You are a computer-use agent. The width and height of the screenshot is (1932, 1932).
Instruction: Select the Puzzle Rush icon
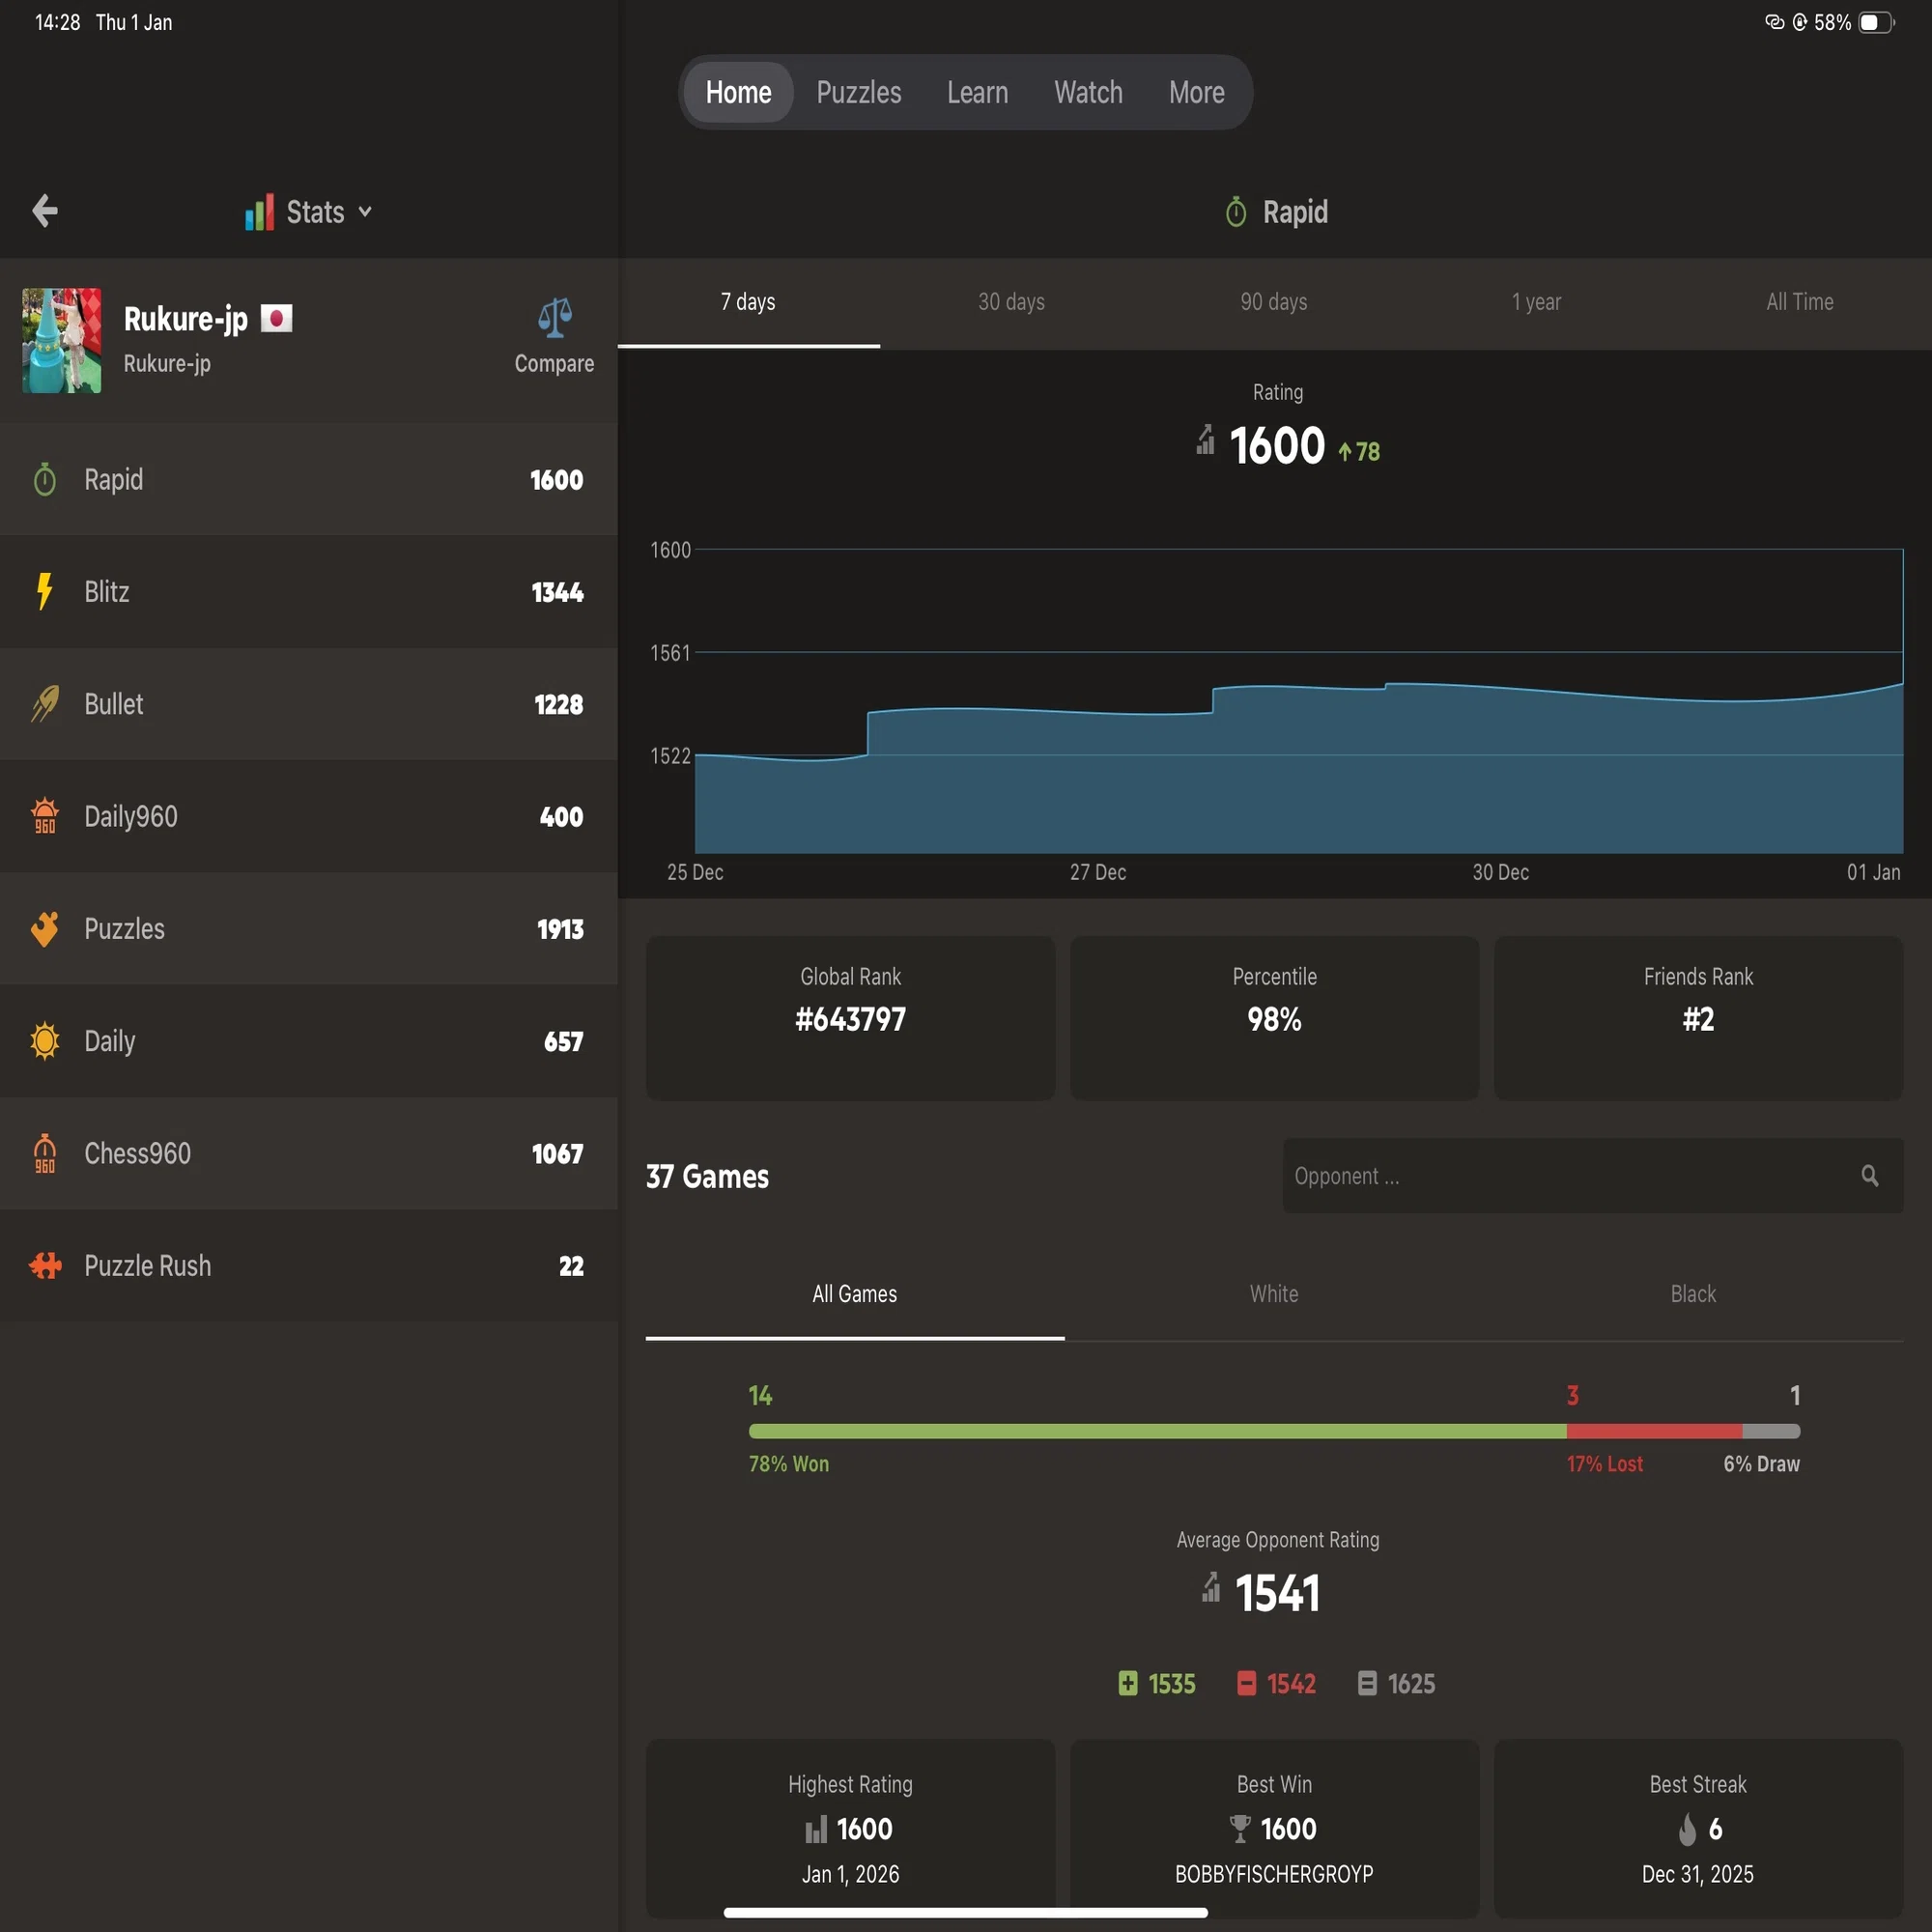(45, 1266)
